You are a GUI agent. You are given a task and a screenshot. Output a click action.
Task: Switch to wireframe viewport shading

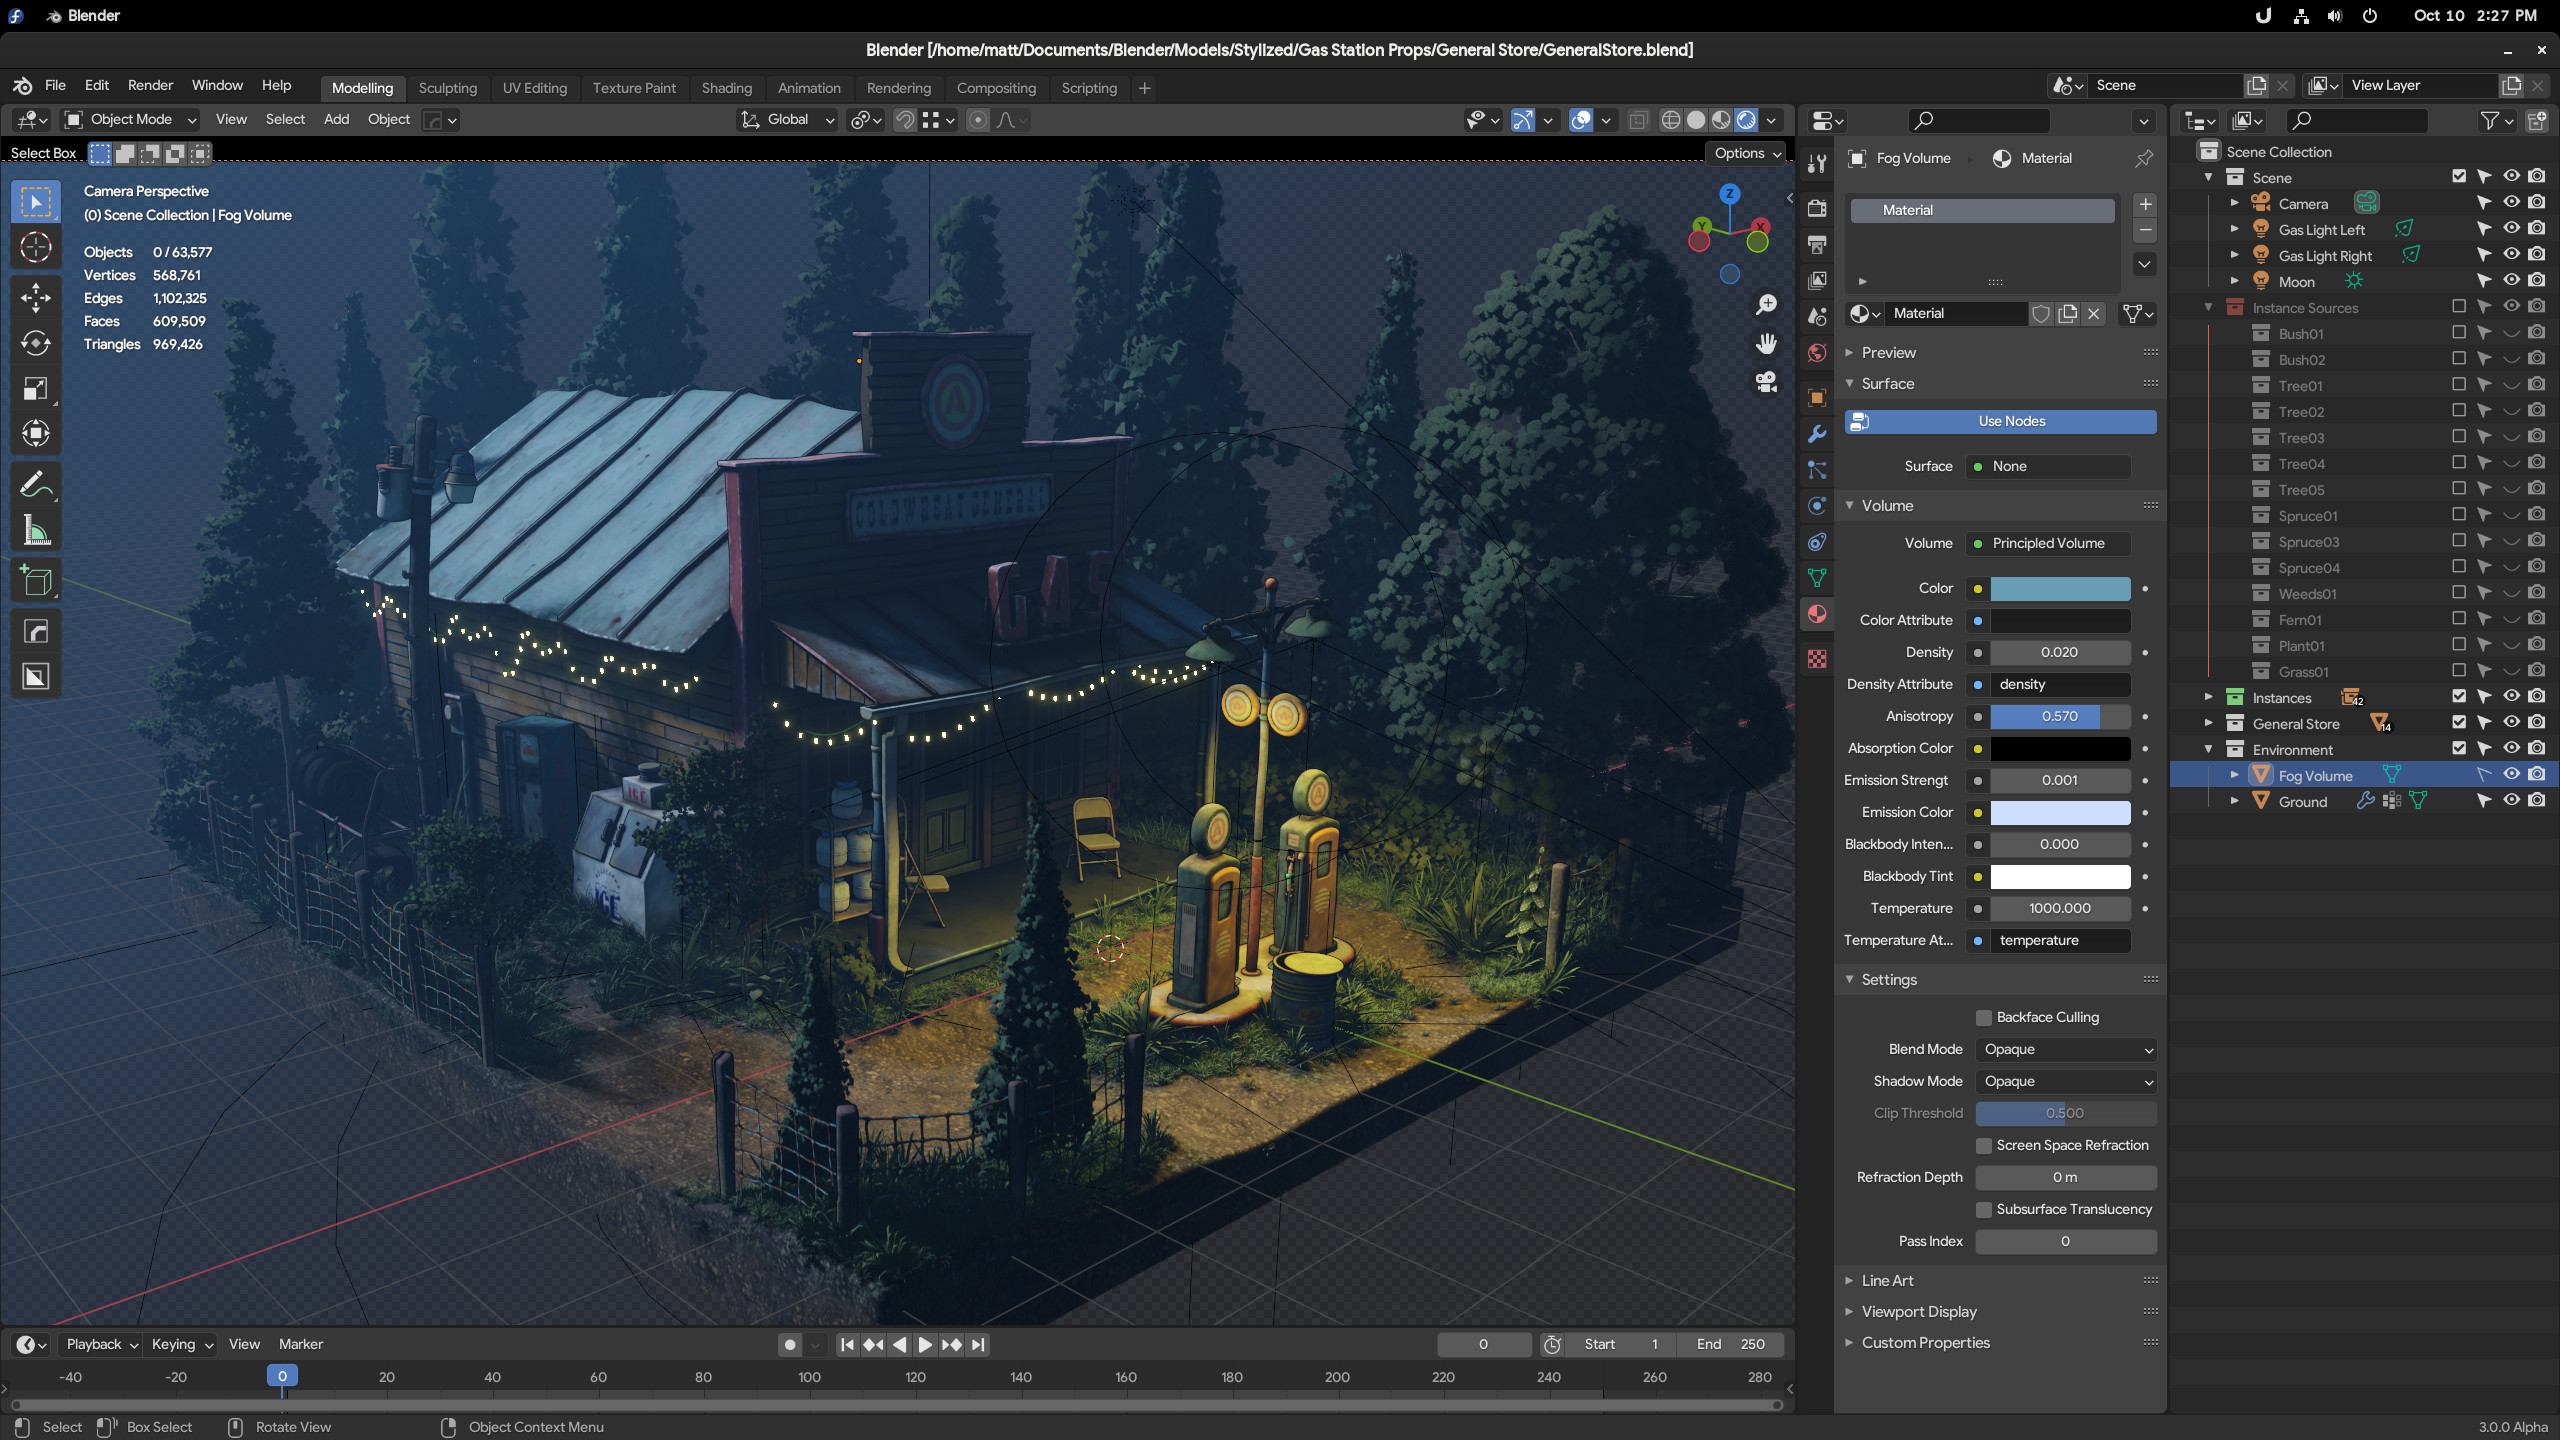(1670, 120)
